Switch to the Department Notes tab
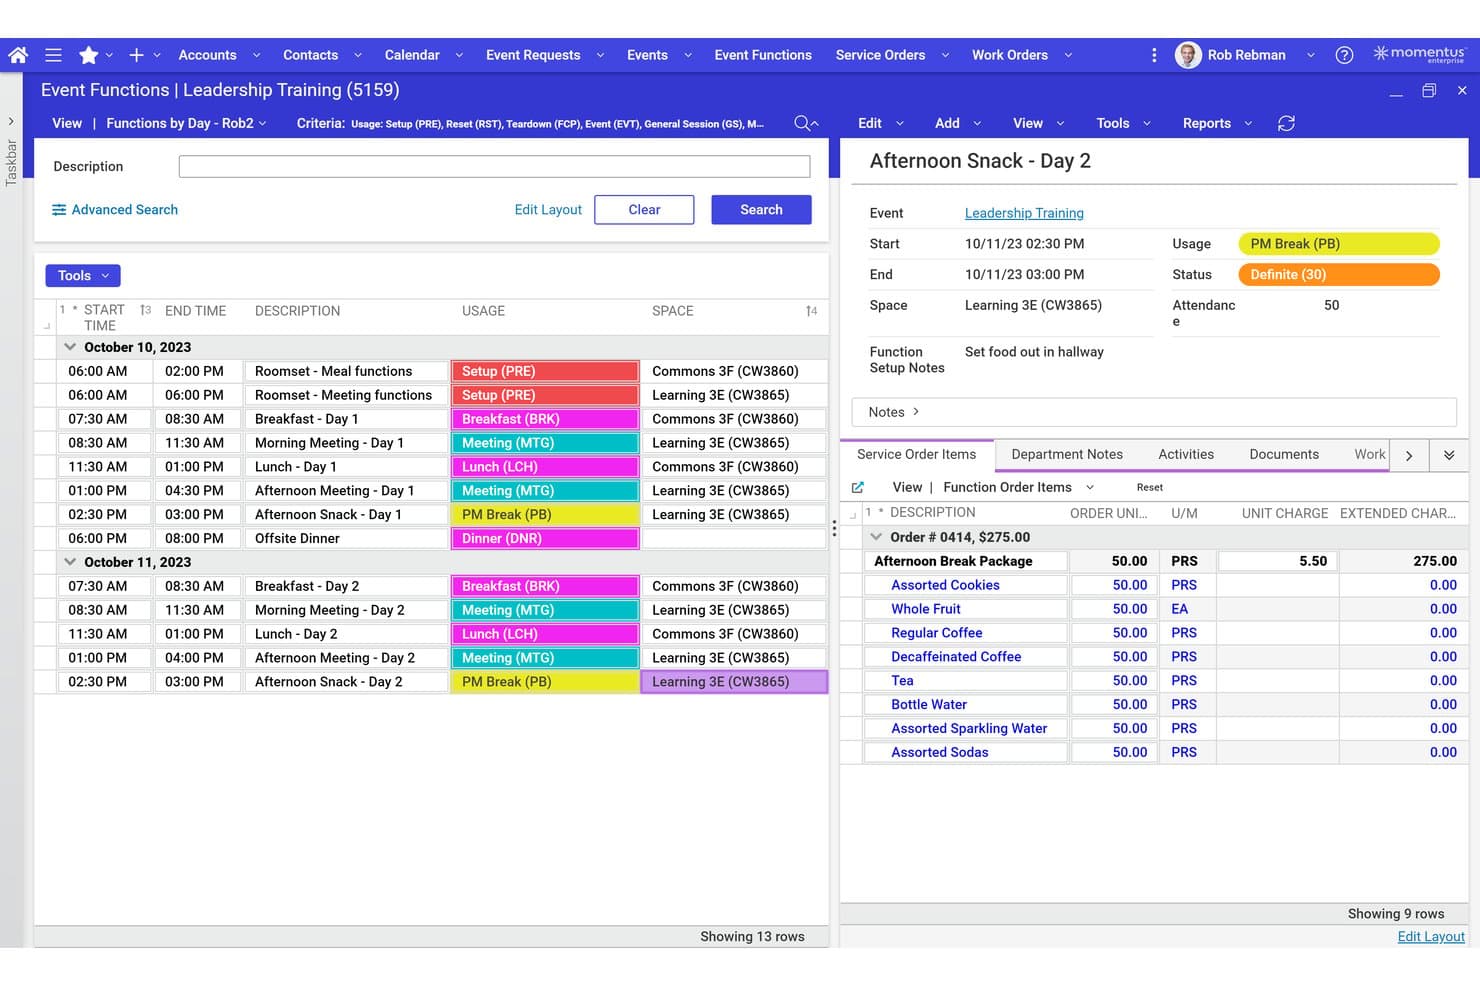The width and height of the screenshot is (1480, 987). (1067, 454)
